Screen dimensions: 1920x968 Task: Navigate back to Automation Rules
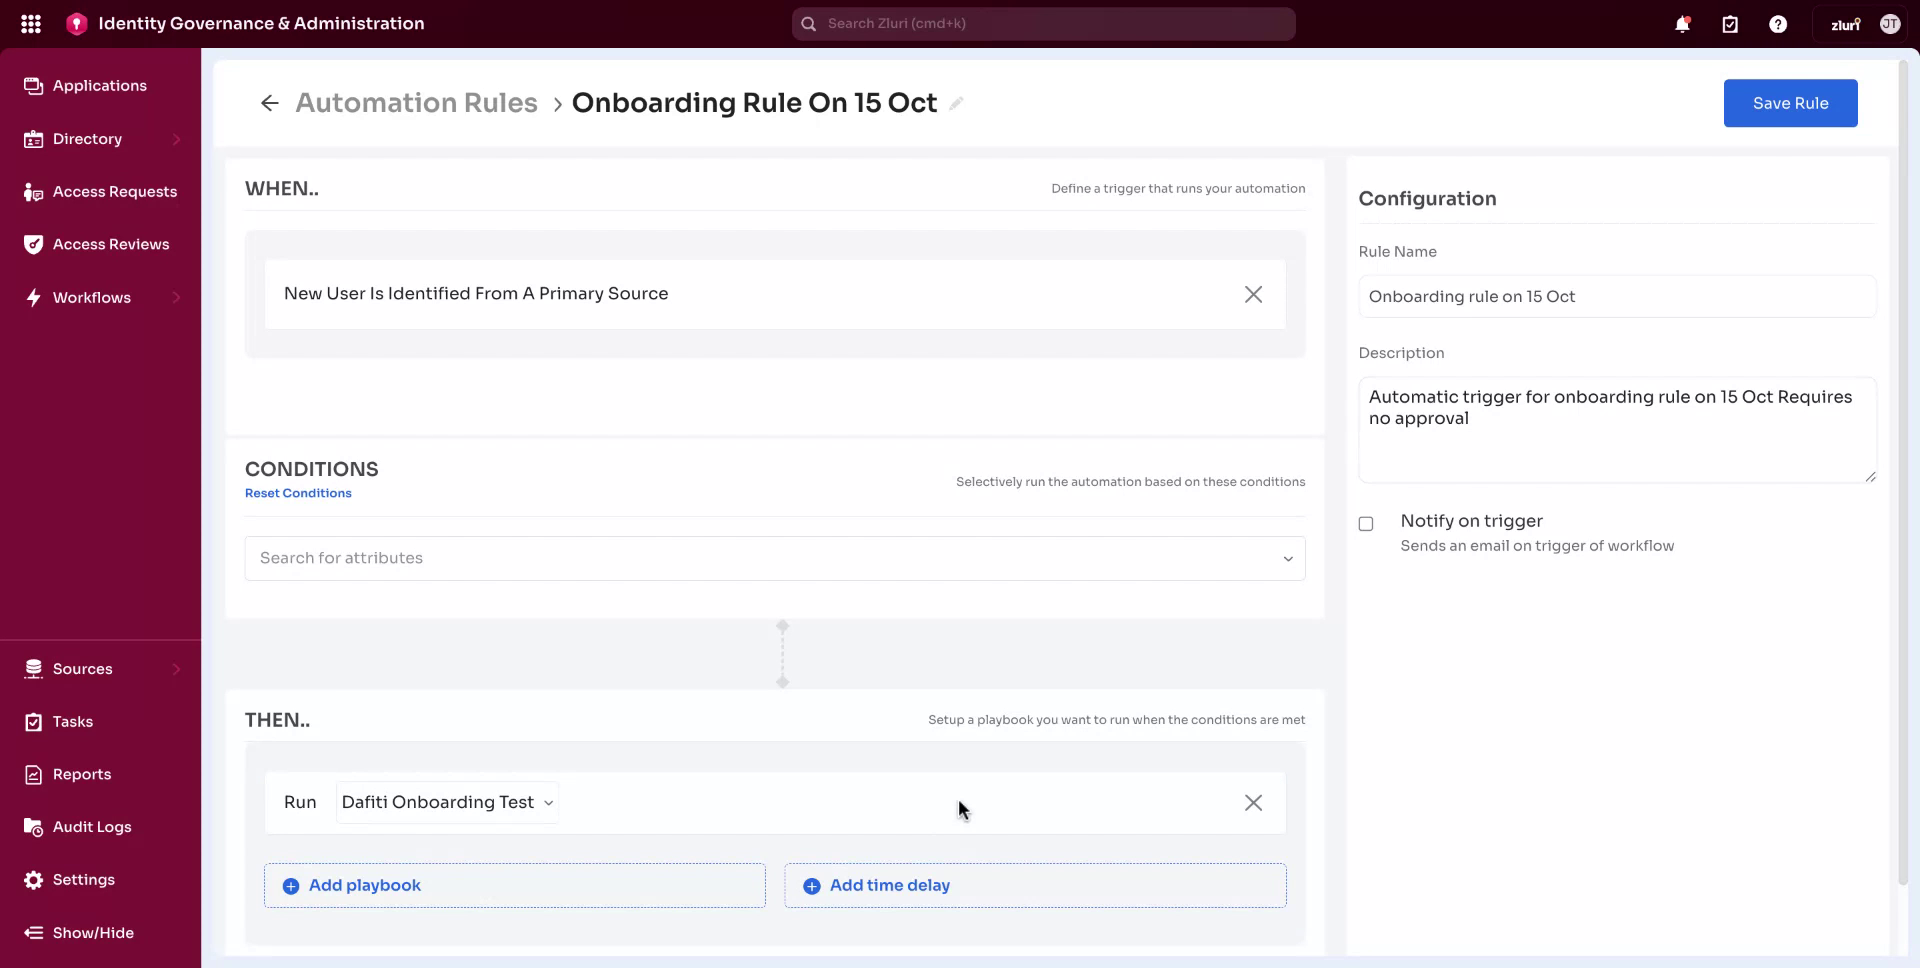[416, 102]
